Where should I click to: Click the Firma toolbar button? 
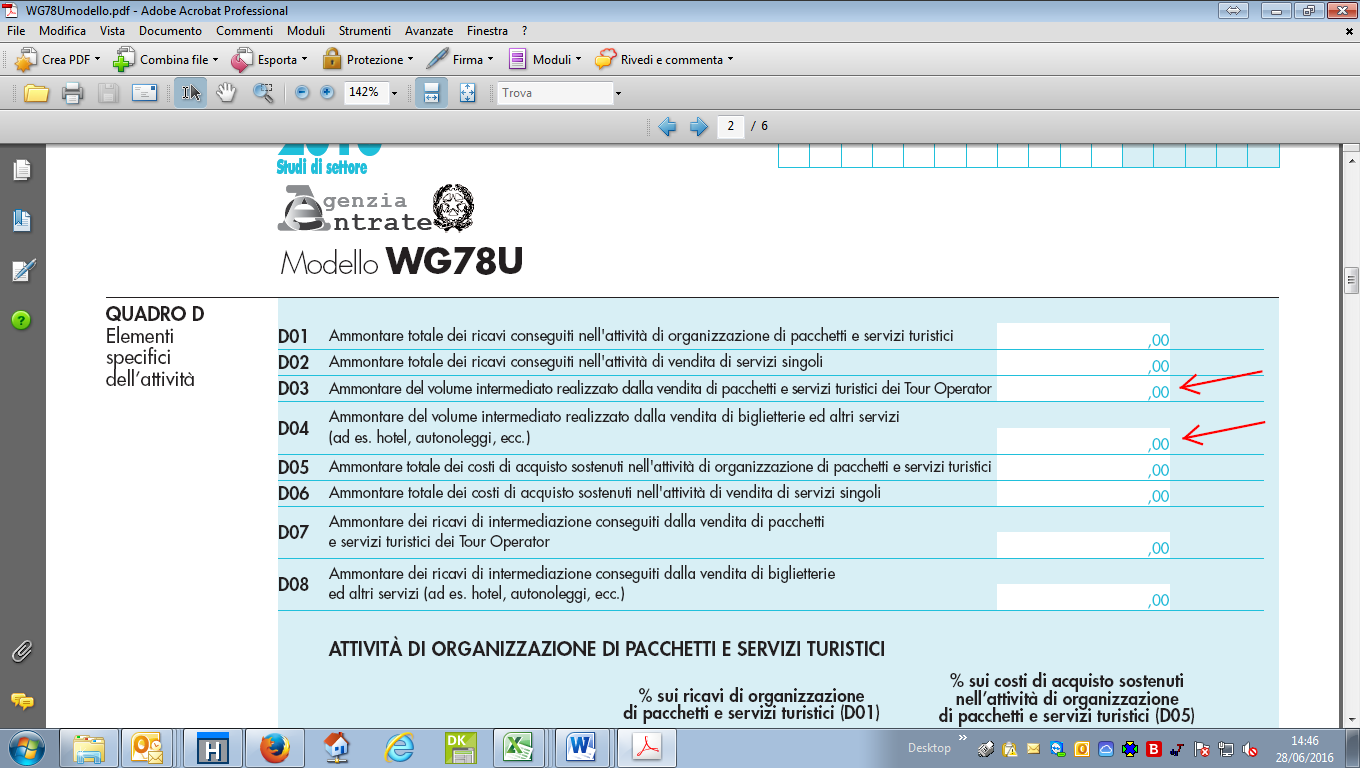click(x=459, y=60)
